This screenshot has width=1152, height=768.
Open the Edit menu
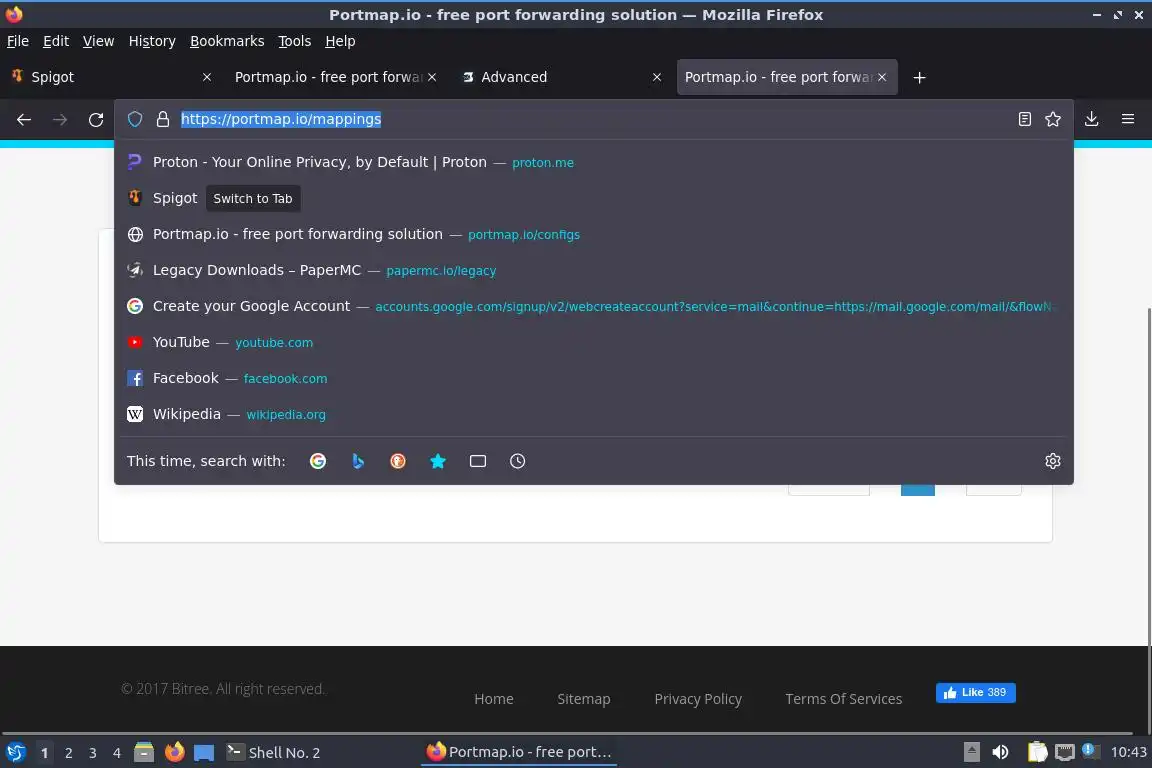pos(56,41)
